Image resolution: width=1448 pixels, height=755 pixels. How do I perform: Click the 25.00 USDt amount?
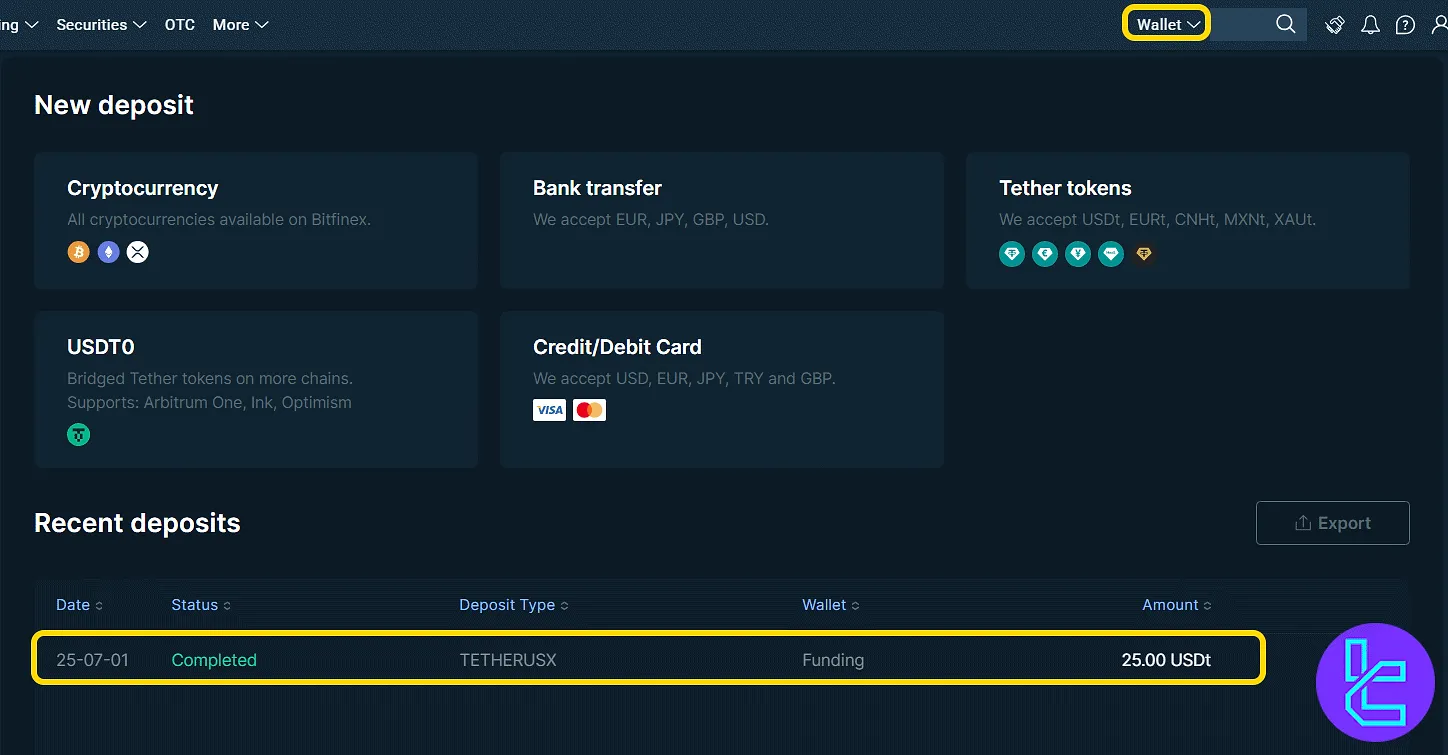(1166, 660)
